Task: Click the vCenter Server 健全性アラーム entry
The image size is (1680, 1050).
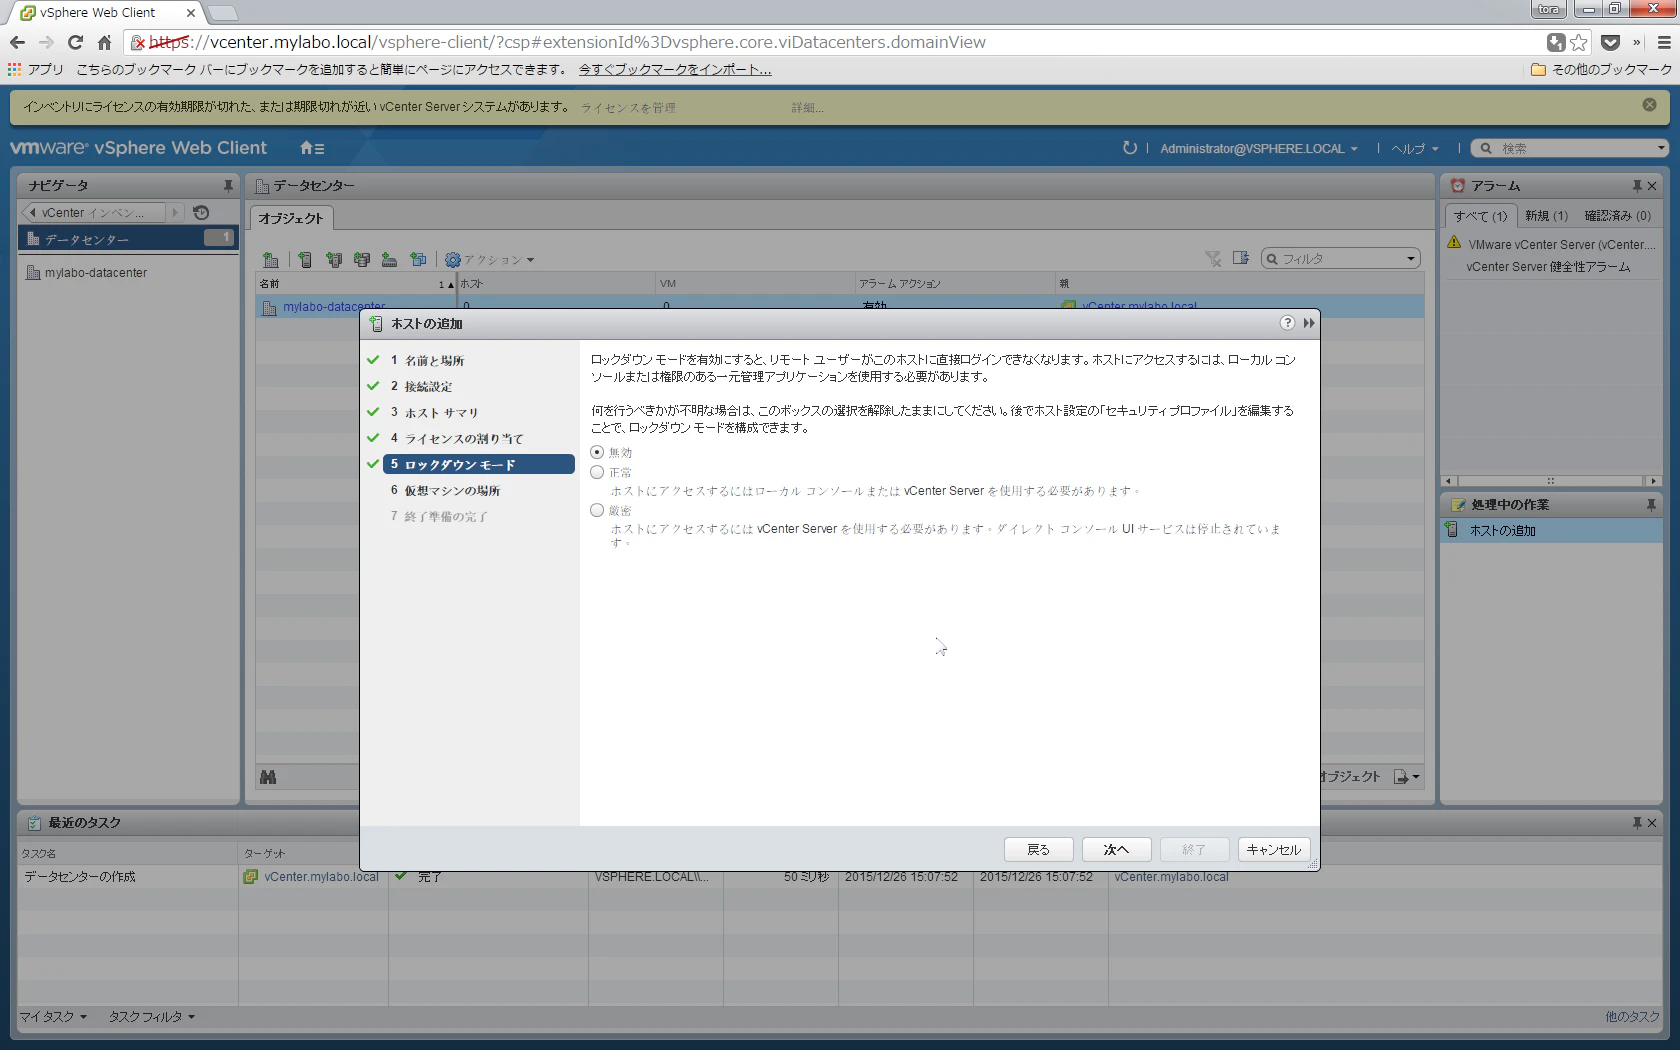Action: tap(1548, 267)
